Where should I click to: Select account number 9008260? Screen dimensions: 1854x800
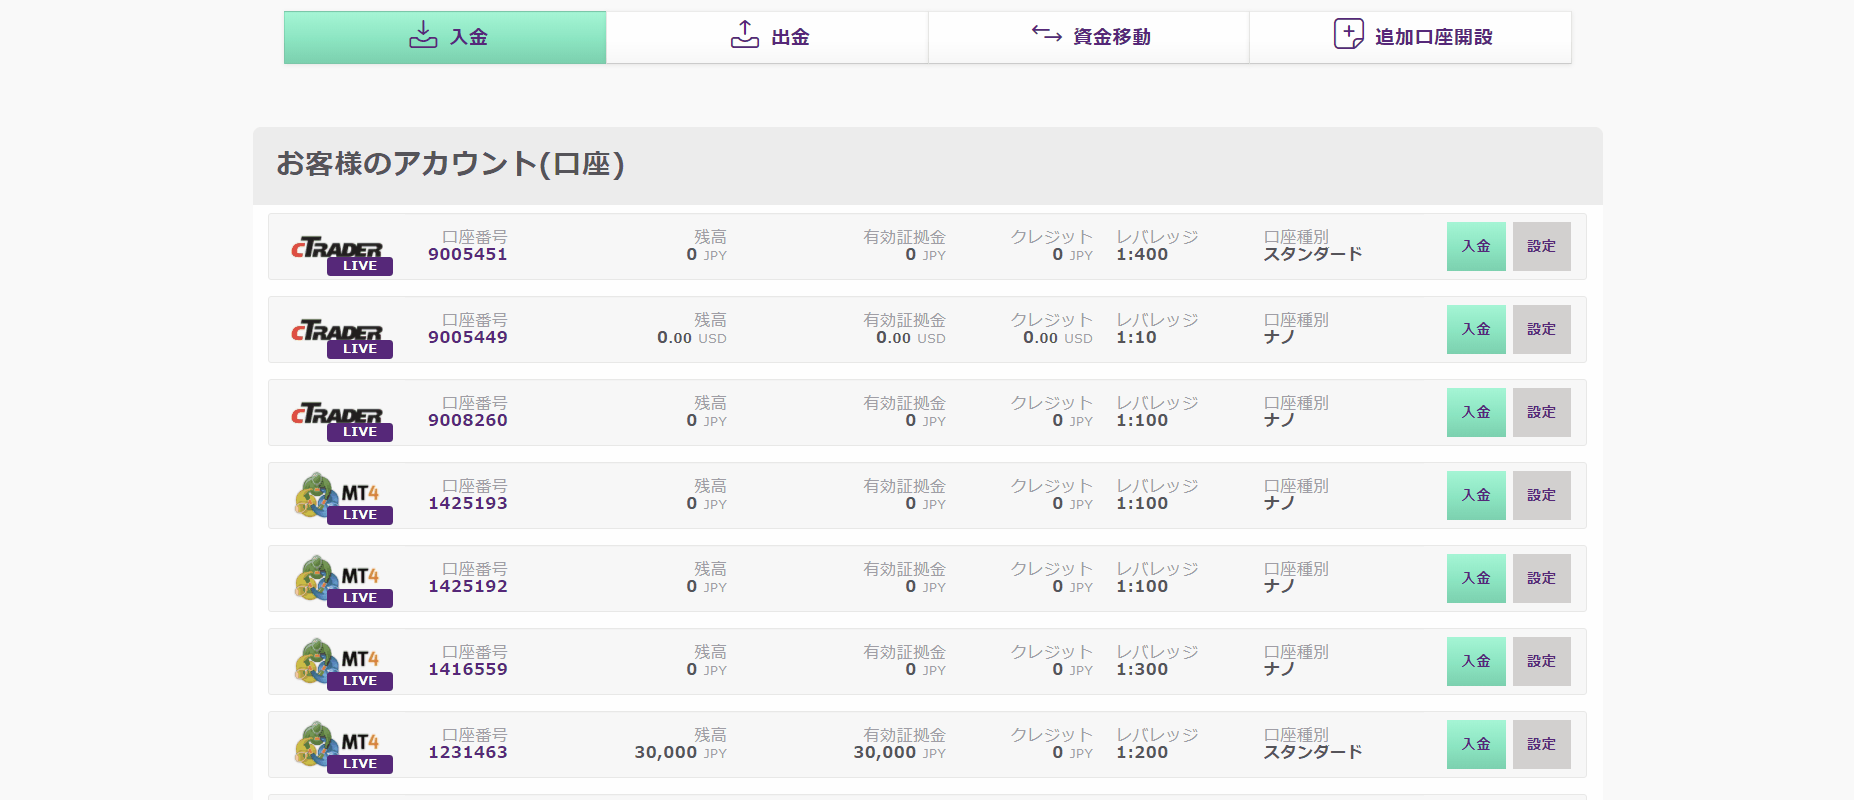coord(468,420)
